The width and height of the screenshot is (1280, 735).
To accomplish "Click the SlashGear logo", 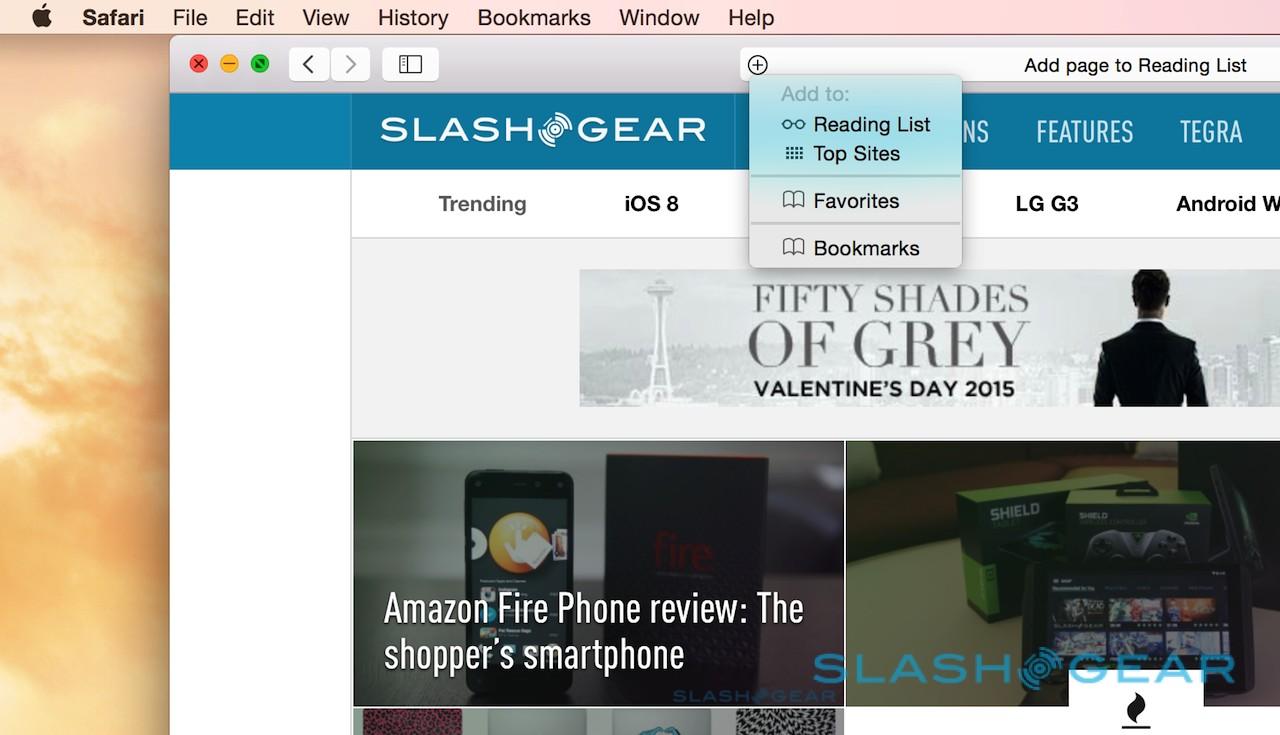I will pyautogui.click(x=543, y=130).
